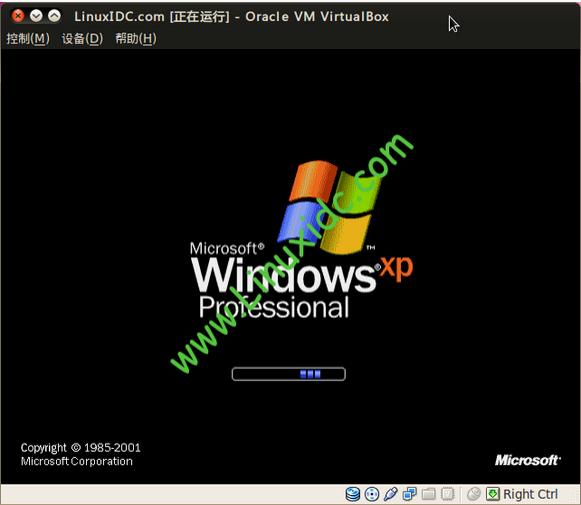581x505 pixels.
Task: Click the Microsoft Corporation text
Action: coord(77,461)
